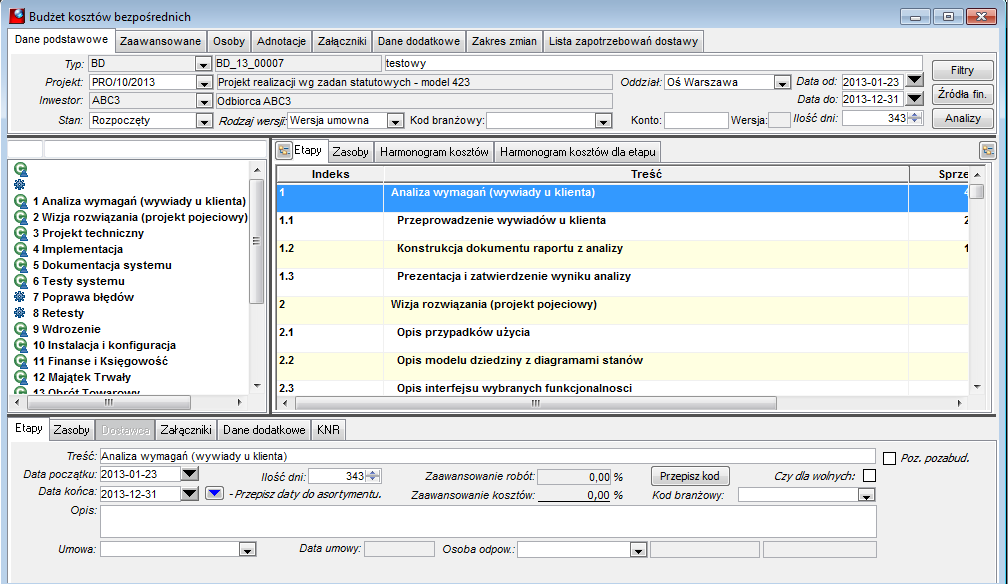Click the top Ilość dni spinner arrows
1008x584 pixels.
tap(915, 118)
